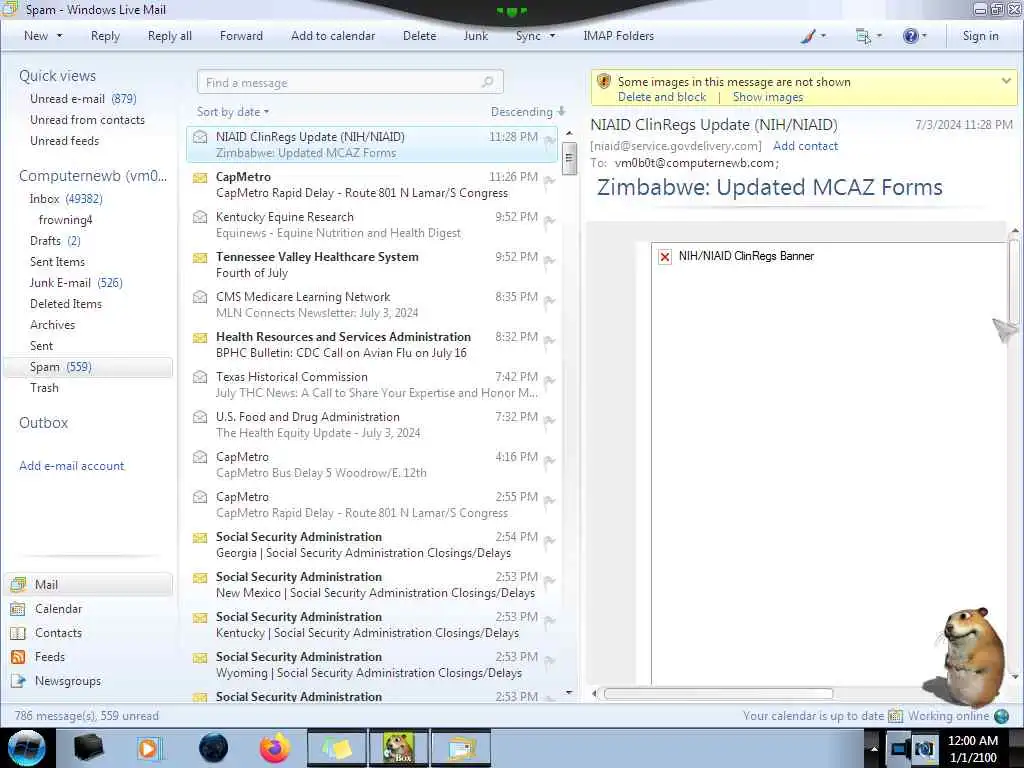This screenshot has height=768, width=1024.
Task: Open the dropdown arrow next to paintbrush icon
Action: (823, 36)
